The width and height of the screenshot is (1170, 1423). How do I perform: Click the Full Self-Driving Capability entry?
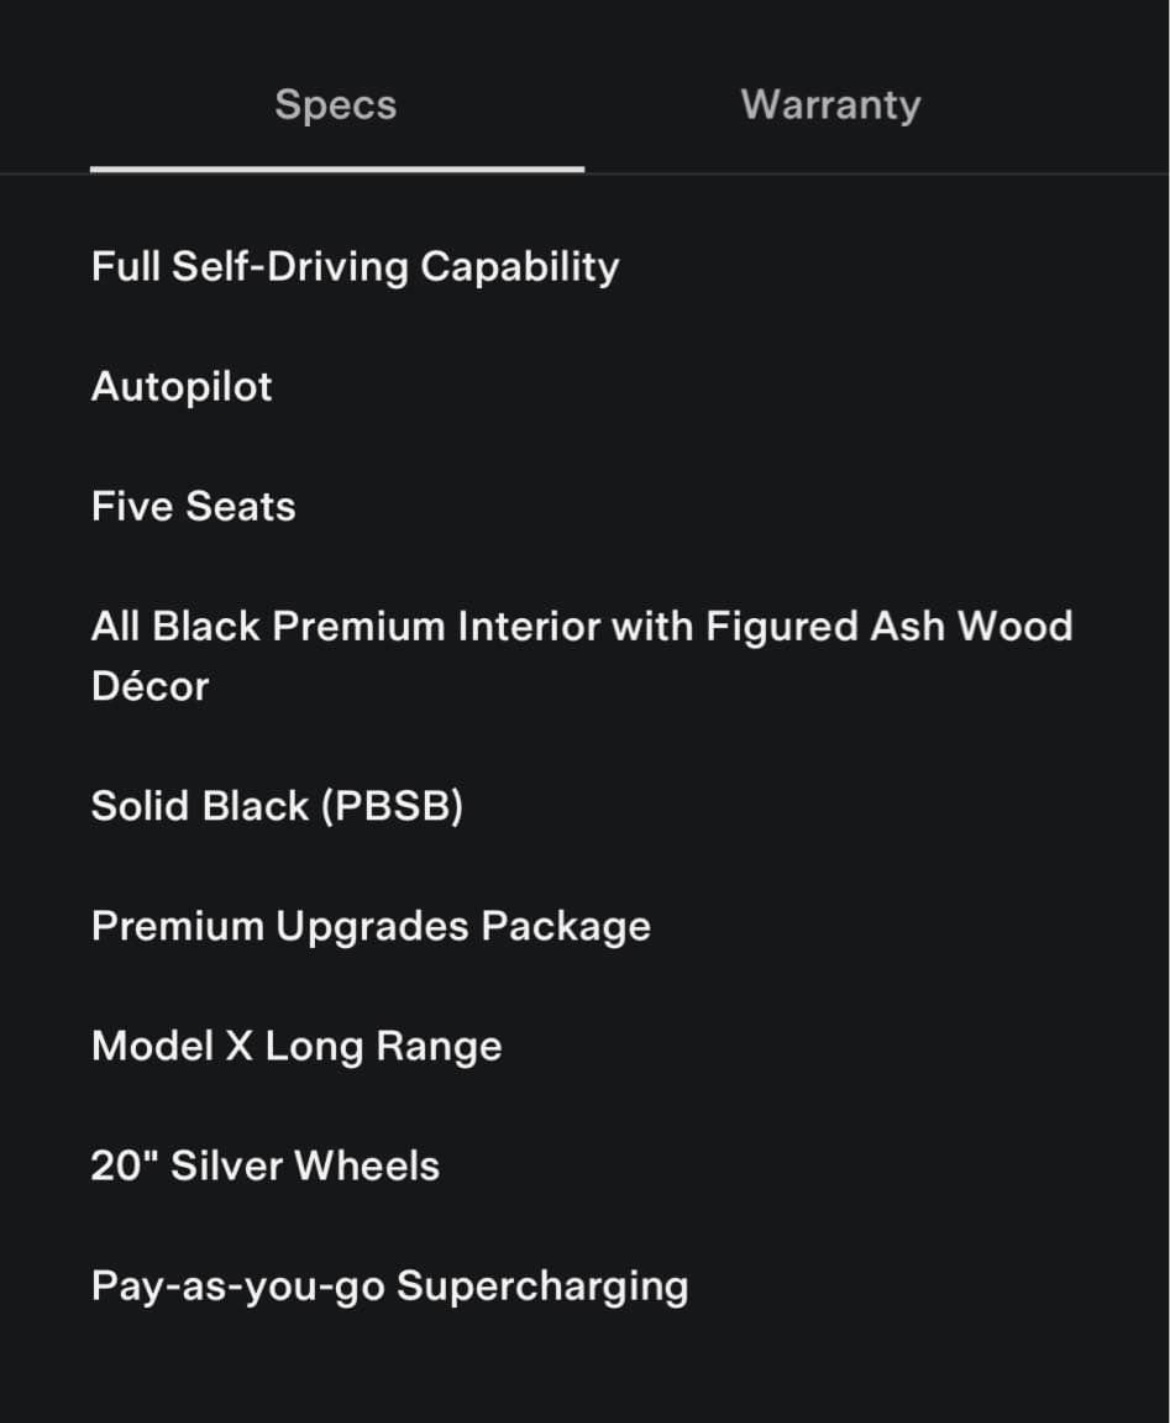tap(355, 267)
